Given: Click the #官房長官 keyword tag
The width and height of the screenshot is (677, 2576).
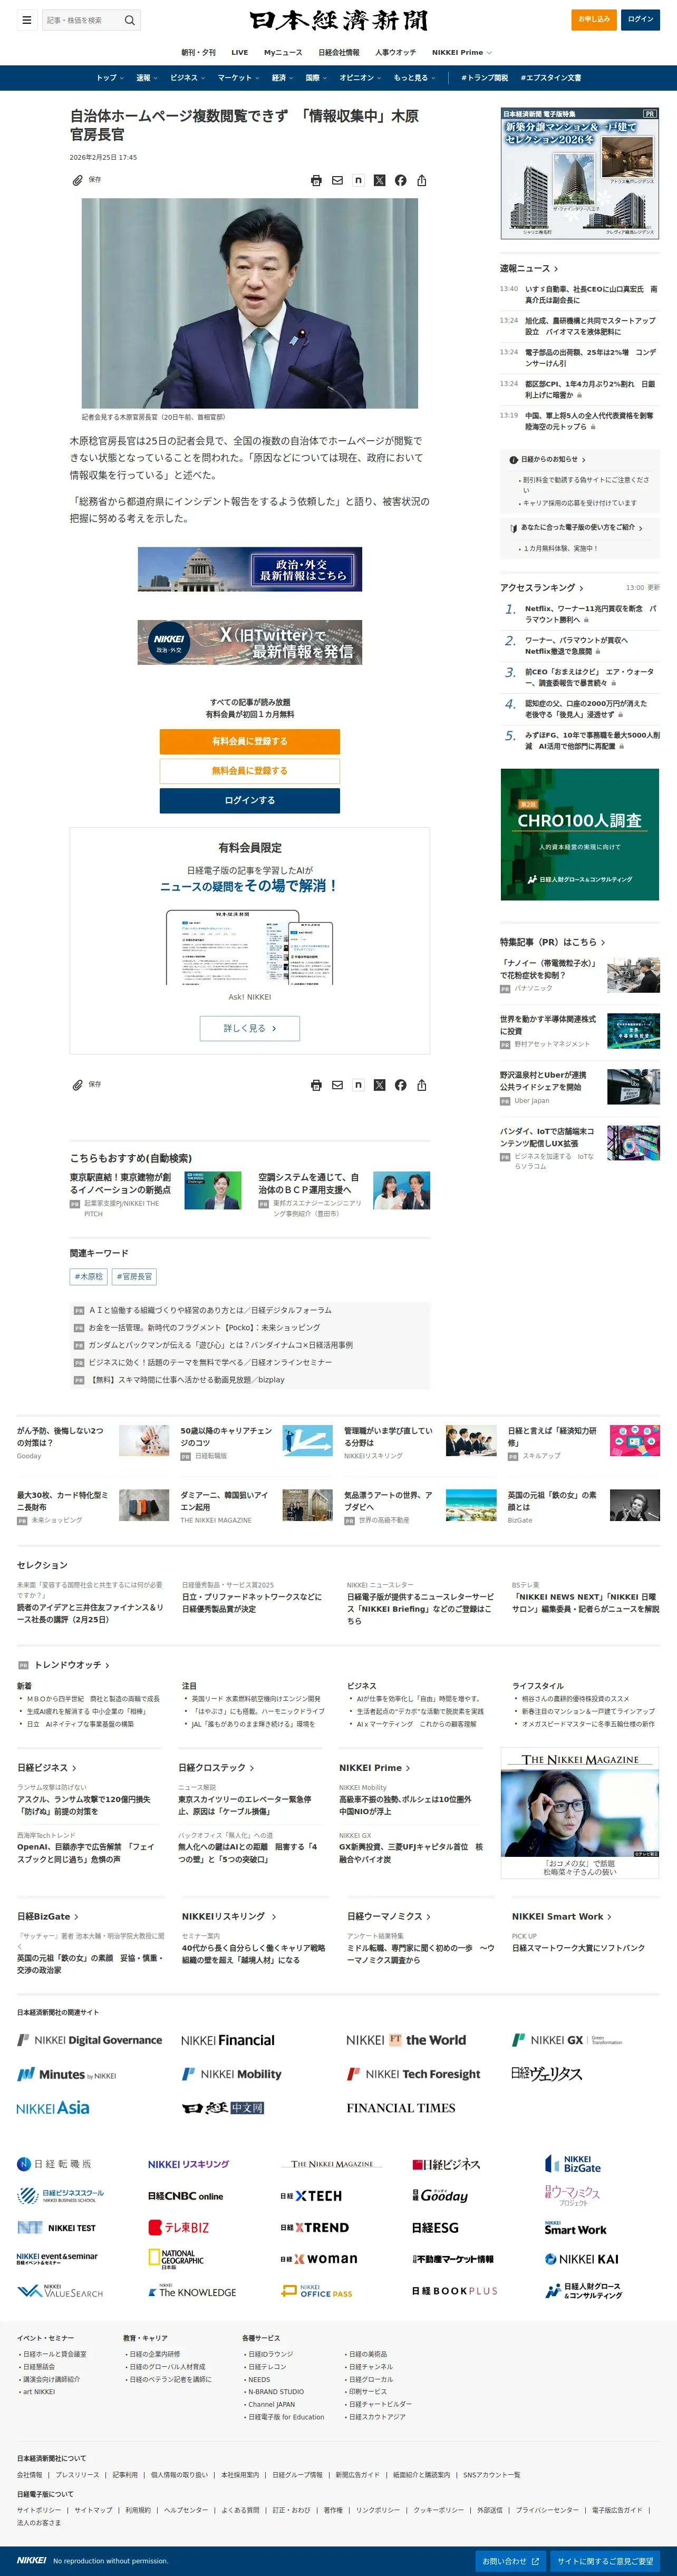Looking at the screenshot, I should [x=134, y=1277].
